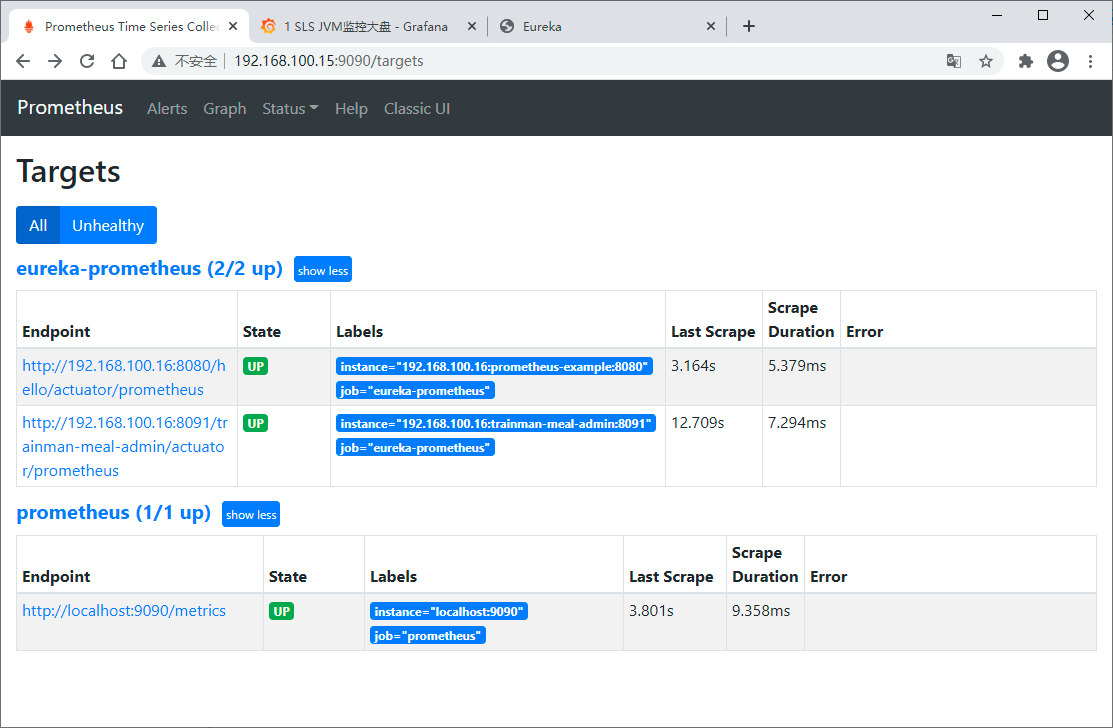Click the 3.801s last scrape value
This screenshot has height=728, width=1113.
click(652, 611)
